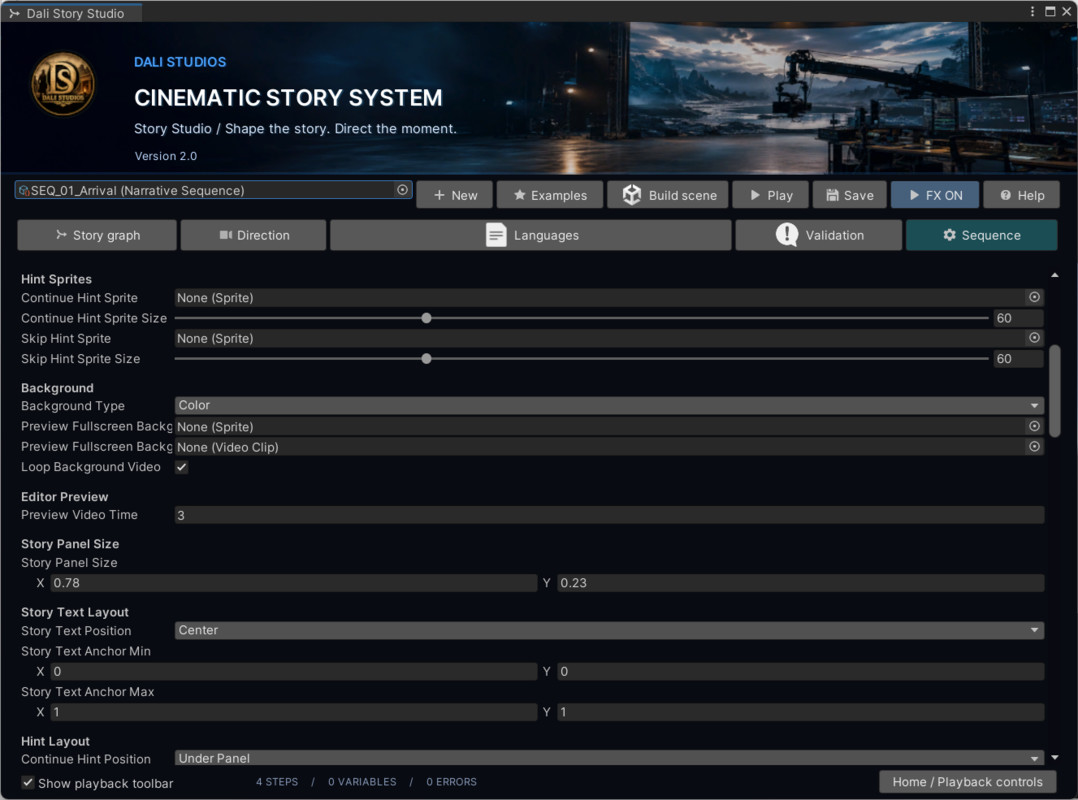1078x800 pixels.
Task: Edit Story Text Anchor Min Y field
Action: [800, 671]
